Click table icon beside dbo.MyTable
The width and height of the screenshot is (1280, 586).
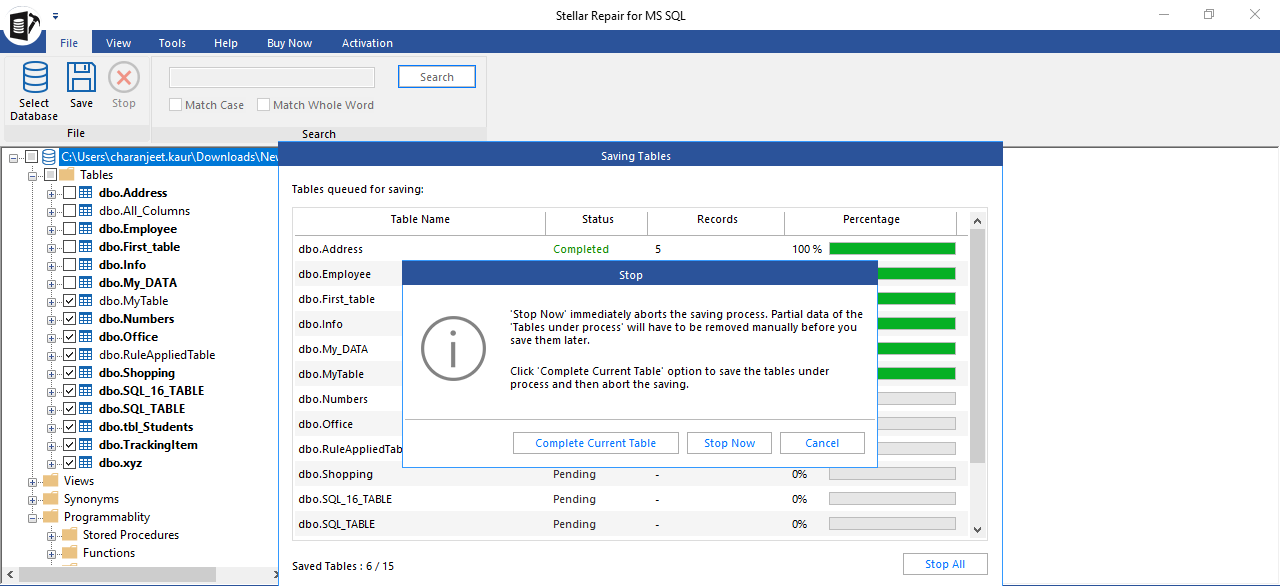86,301
